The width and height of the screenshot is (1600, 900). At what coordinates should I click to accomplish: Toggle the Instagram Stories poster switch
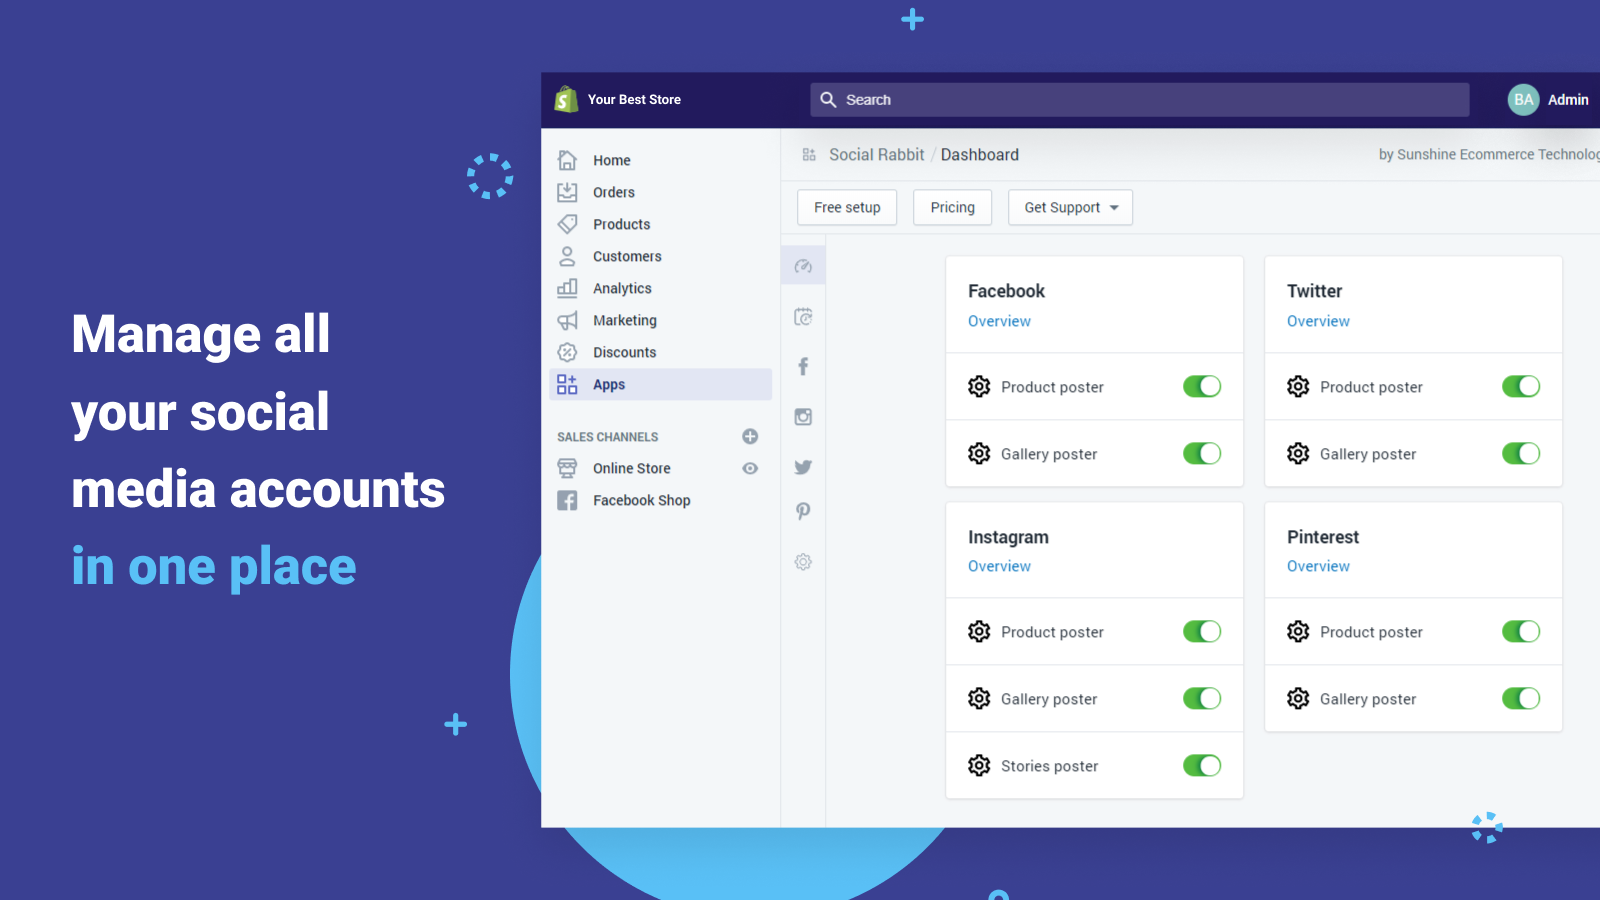click(x=1201, y=766)
